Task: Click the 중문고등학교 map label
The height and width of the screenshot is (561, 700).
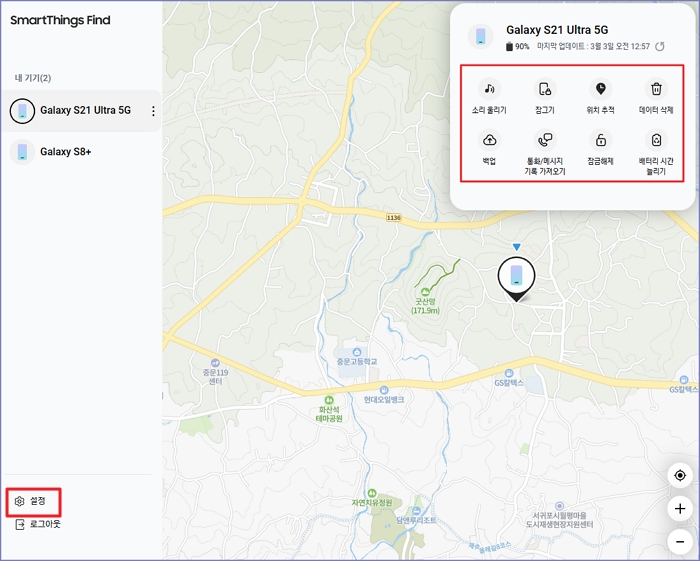Action: [x=357, y=362]
